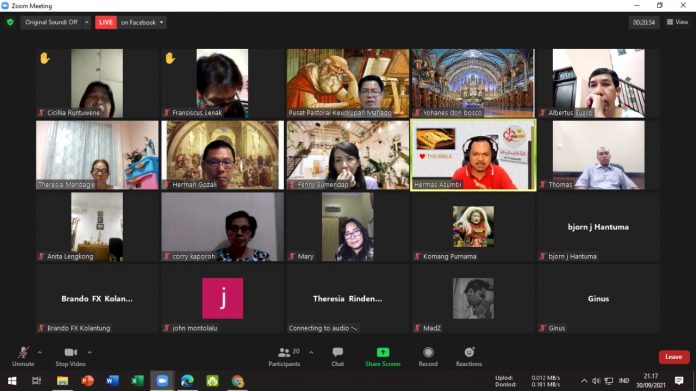Open the Windows Start menu

12,381
